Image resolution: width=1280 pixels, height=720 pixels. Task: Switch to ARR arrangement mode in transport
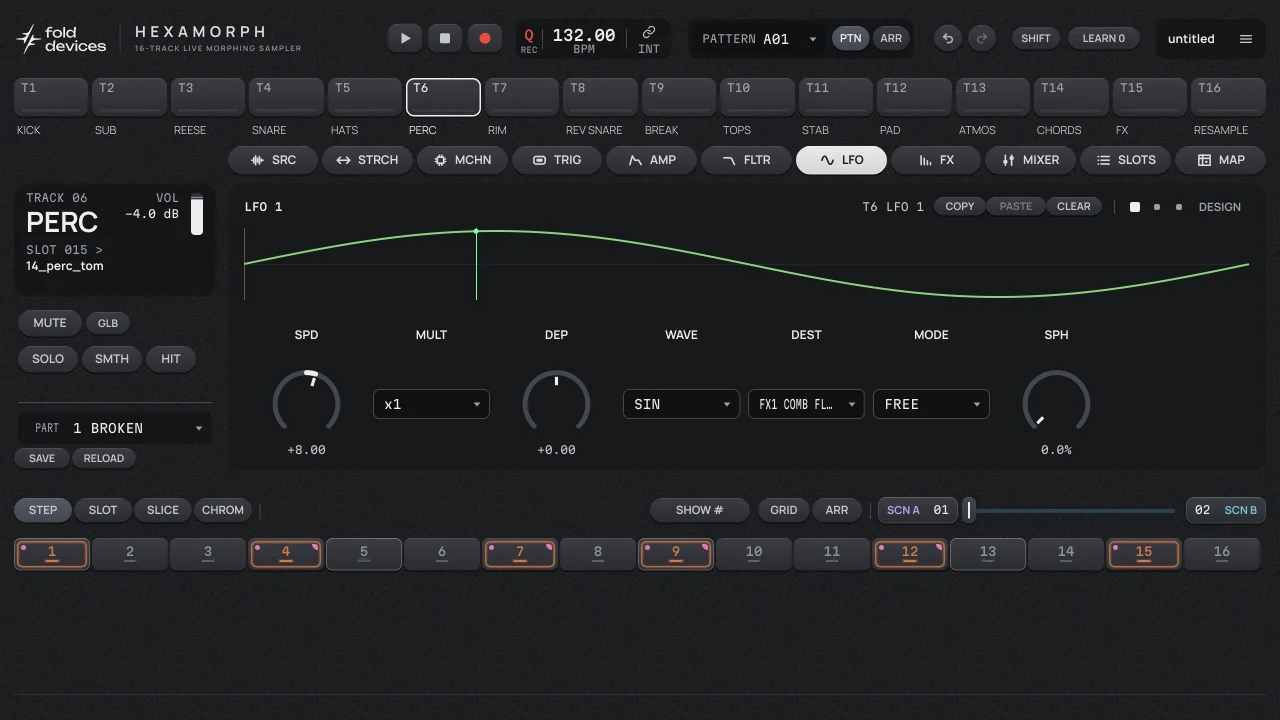tap(891, 38)
